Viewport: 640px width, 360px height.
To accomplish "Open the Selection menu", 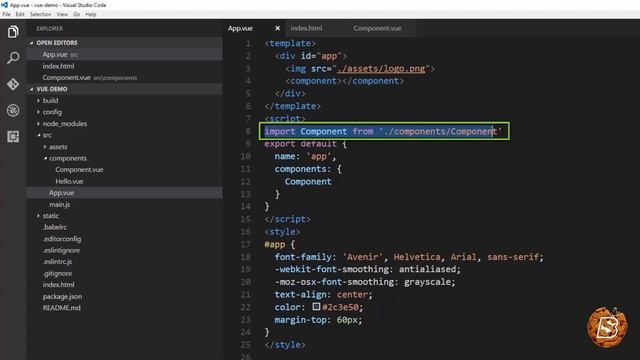I will 40,14.
